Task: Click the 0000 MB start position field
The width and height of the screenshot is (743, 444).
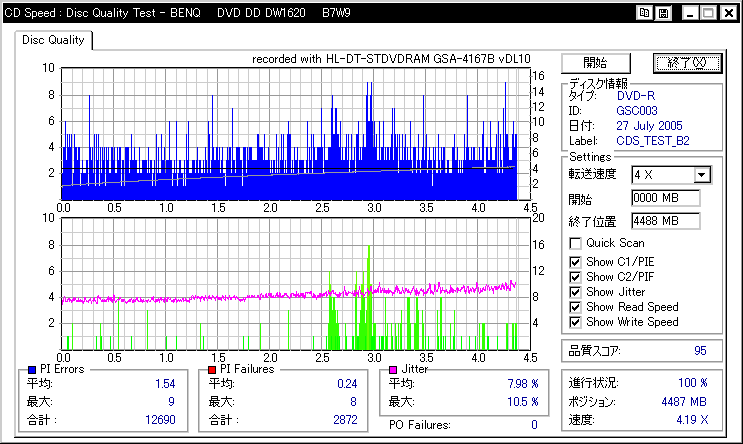Action: 666,198
